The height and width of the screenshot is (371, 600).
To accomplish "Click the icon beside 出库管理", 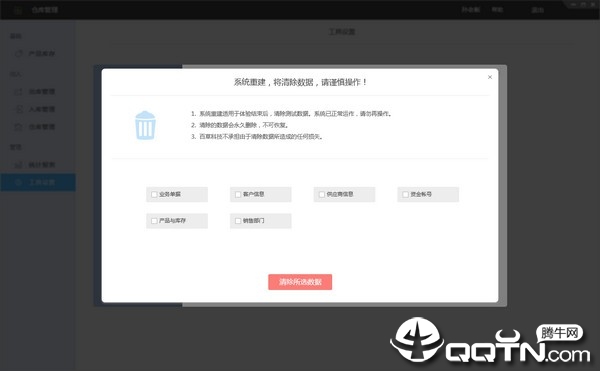I will point(18,92).
